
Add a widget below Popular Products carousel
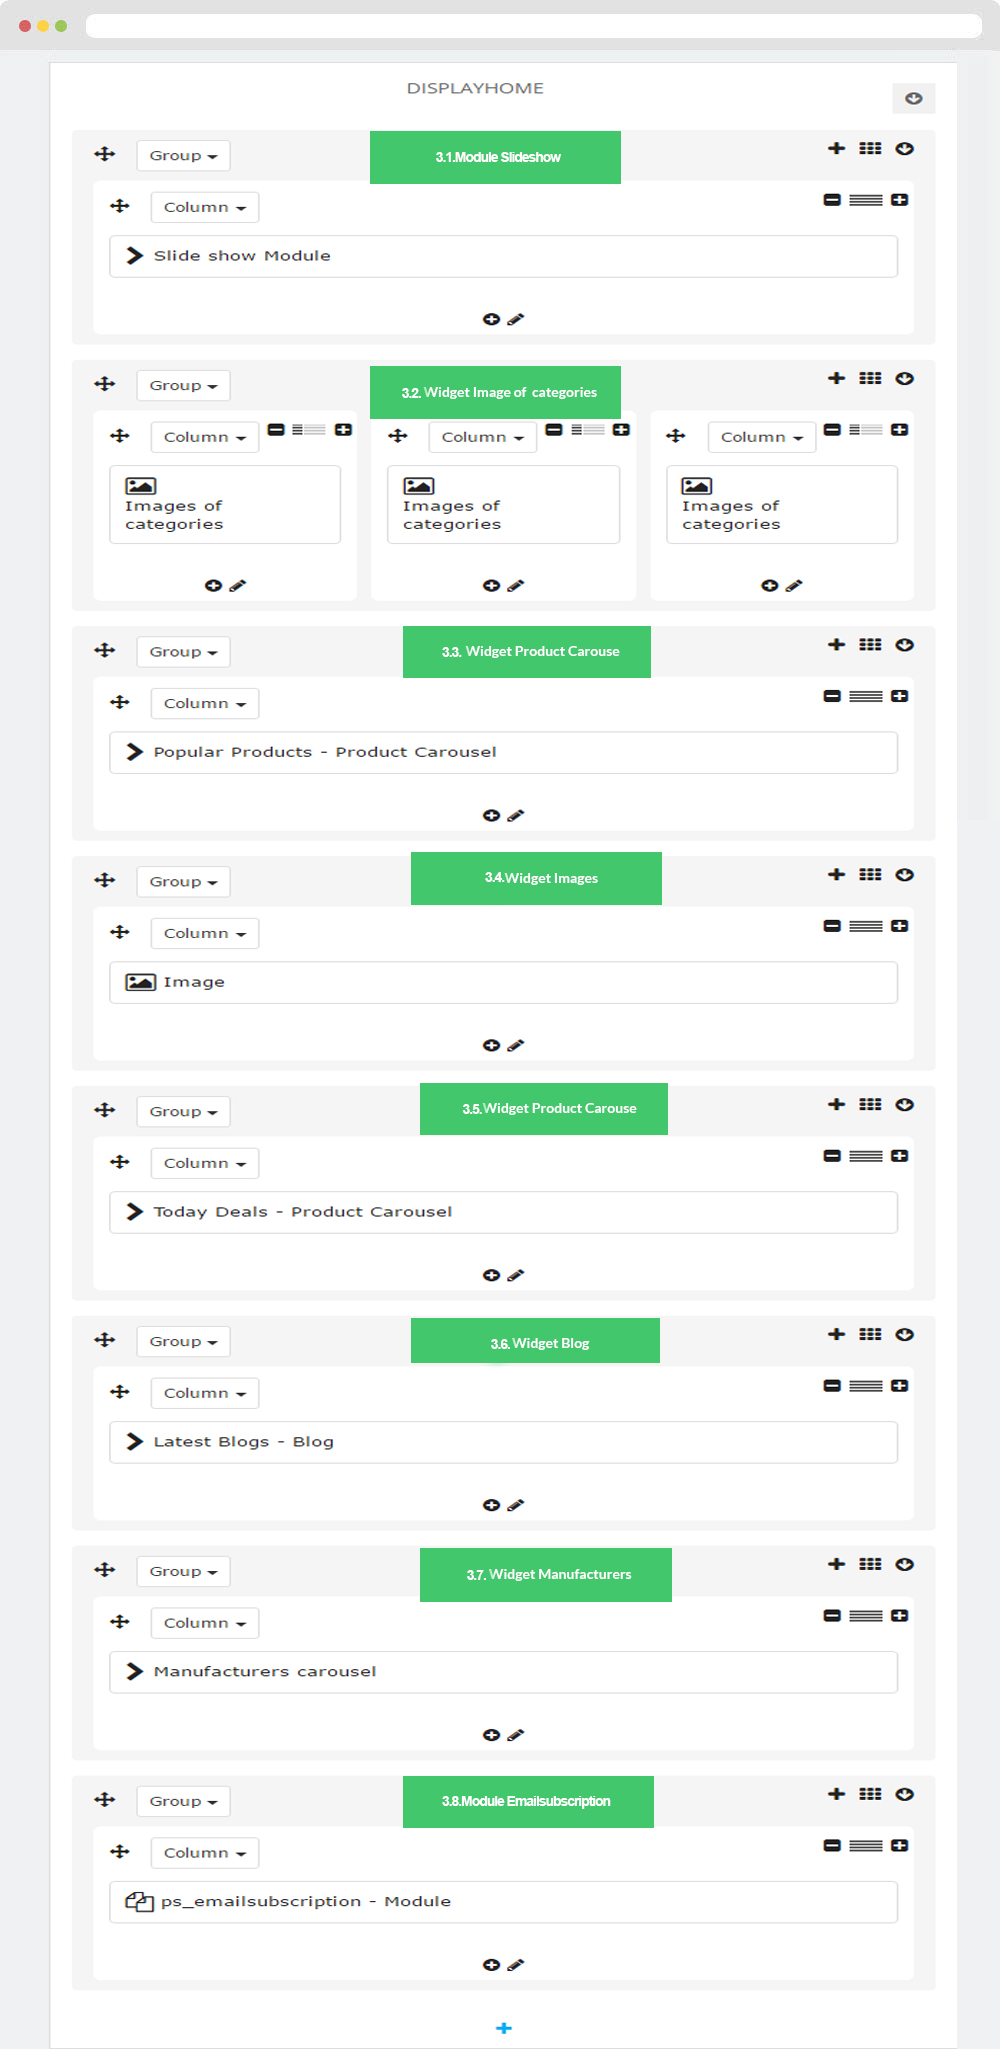491,816
